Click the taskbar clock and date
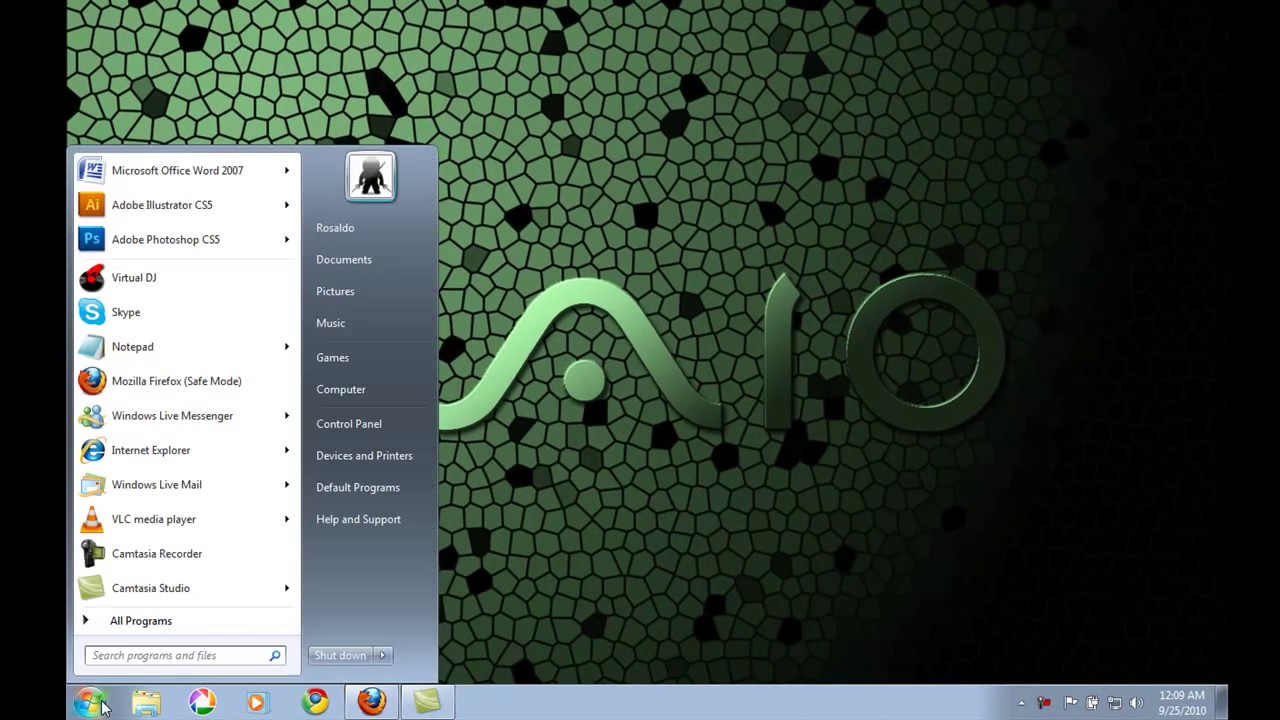1280x720 pixels. point(1182,703)
